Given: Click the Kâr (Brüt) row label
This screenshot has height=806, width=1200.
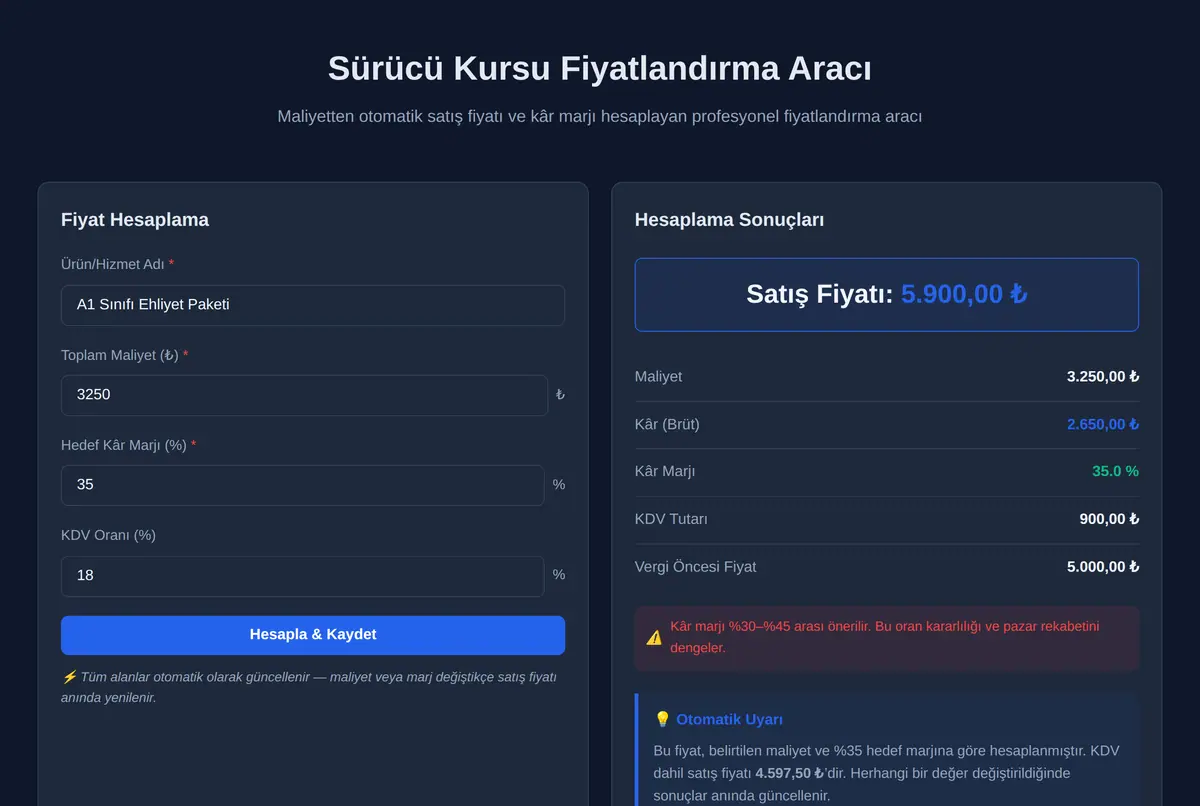Looking at the screenshot, I should coord(668,424).
